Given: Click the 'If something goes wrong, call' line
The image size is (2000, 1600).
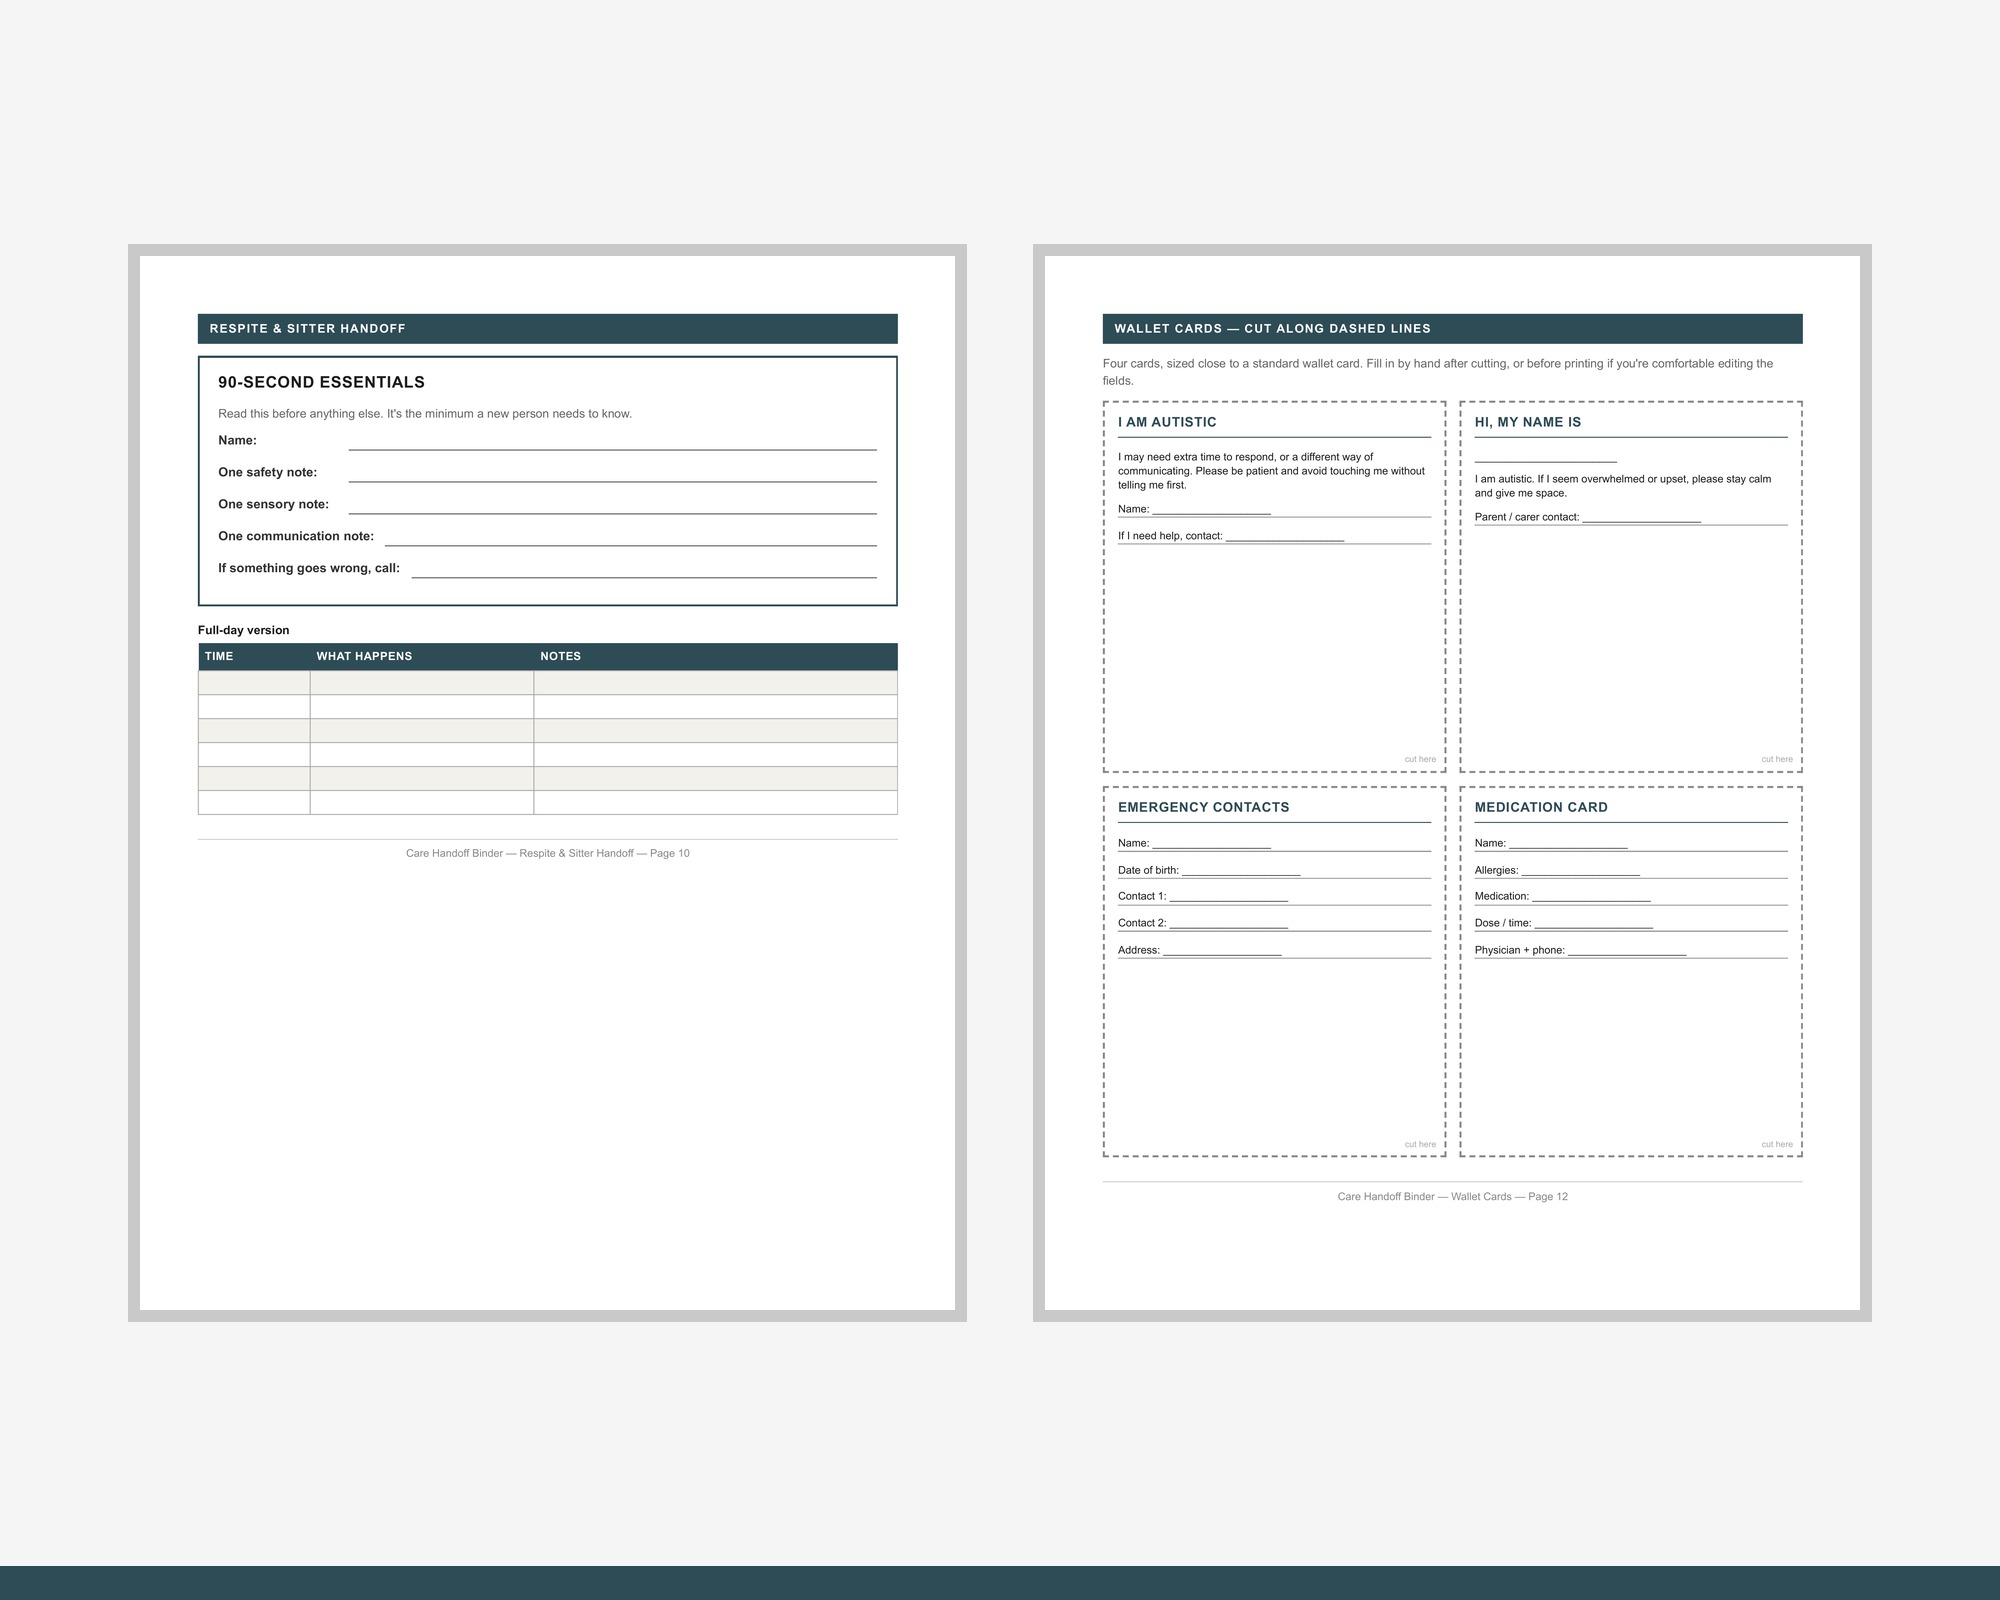Looking at the screenshot, I should pos(644,569).
